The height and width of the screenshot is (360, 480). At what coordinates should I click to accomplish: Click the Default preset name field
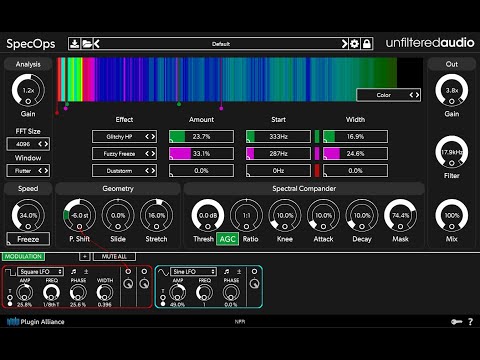pos(221,44)
